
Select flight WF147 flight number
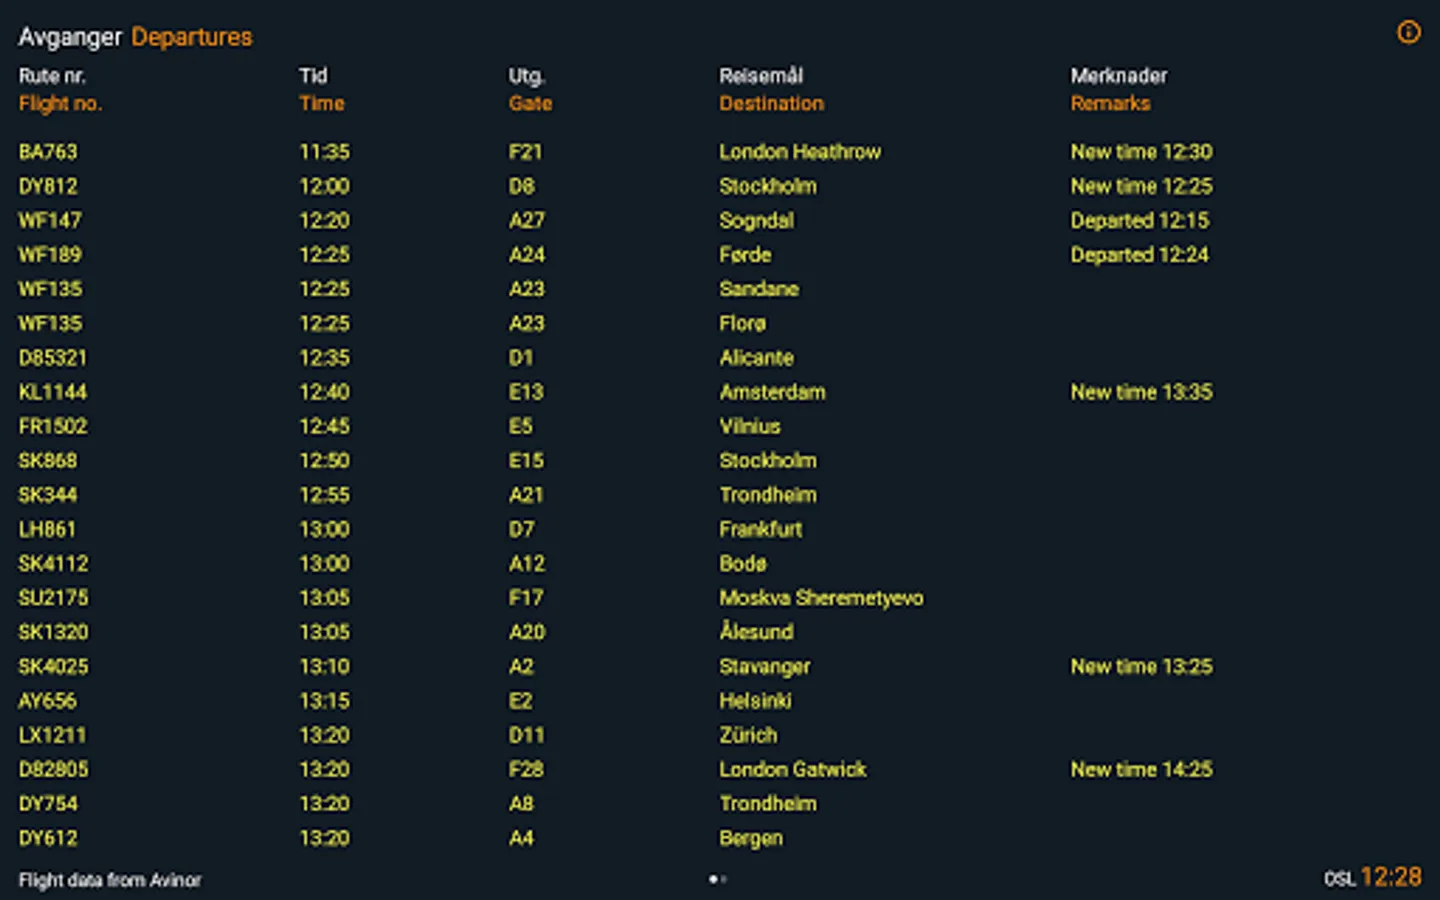coord(50,220)
